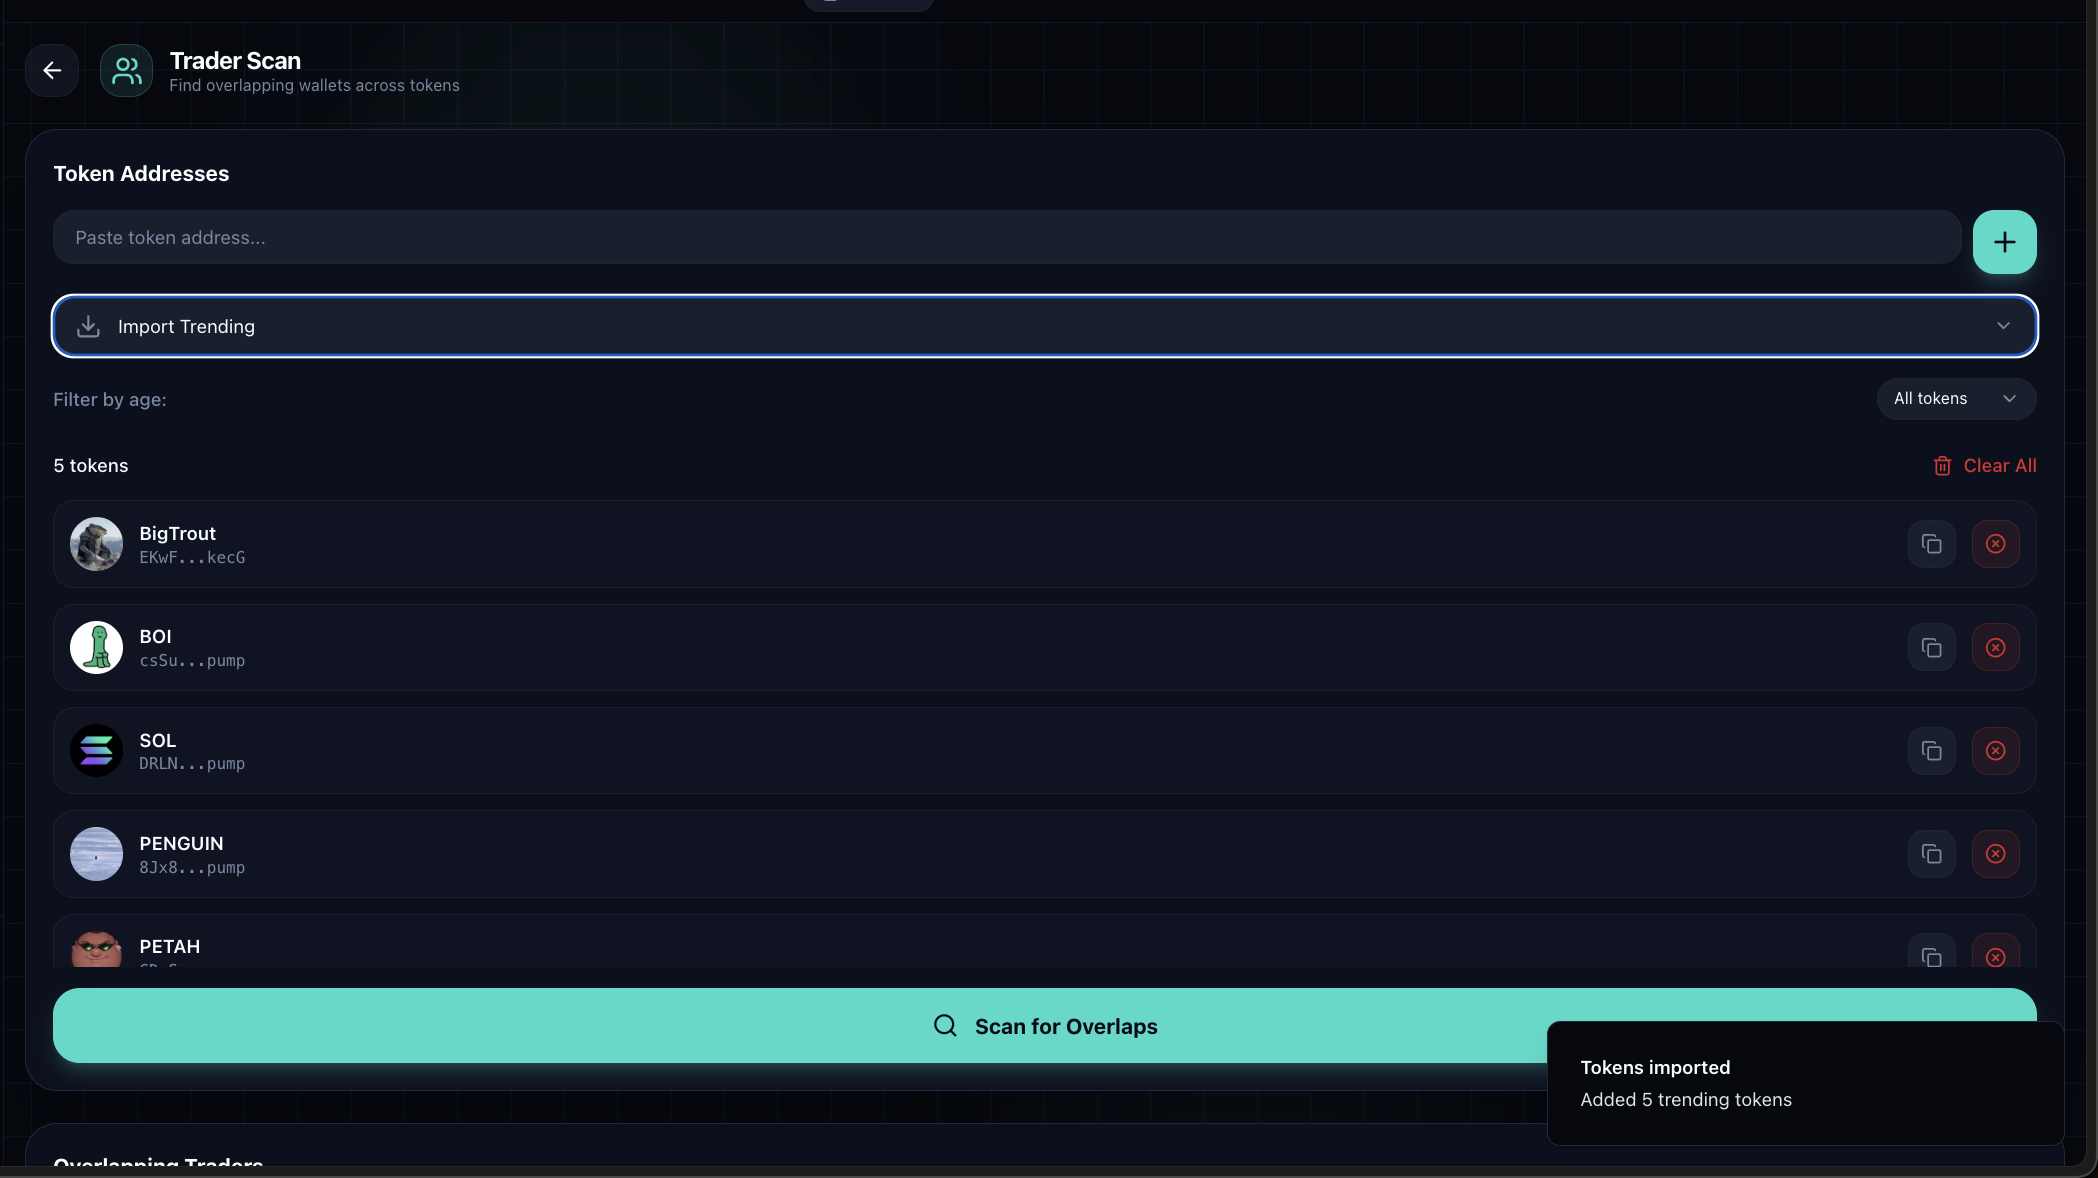Click the Import Trending download icon
2098x1178 pixels.
tap(89, 327)
